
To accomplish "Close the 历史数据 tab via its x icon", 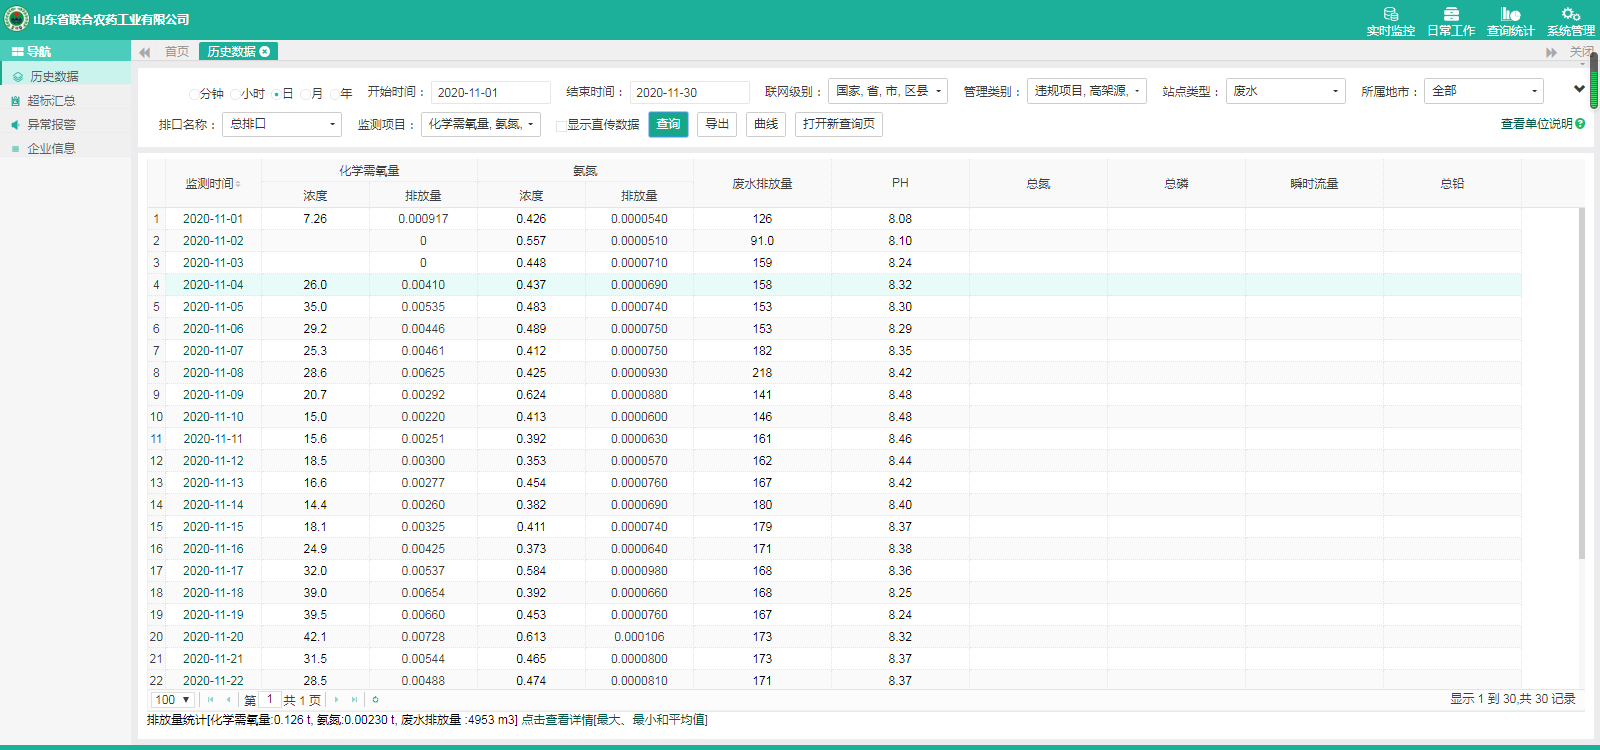I will [x=265, y=52].
